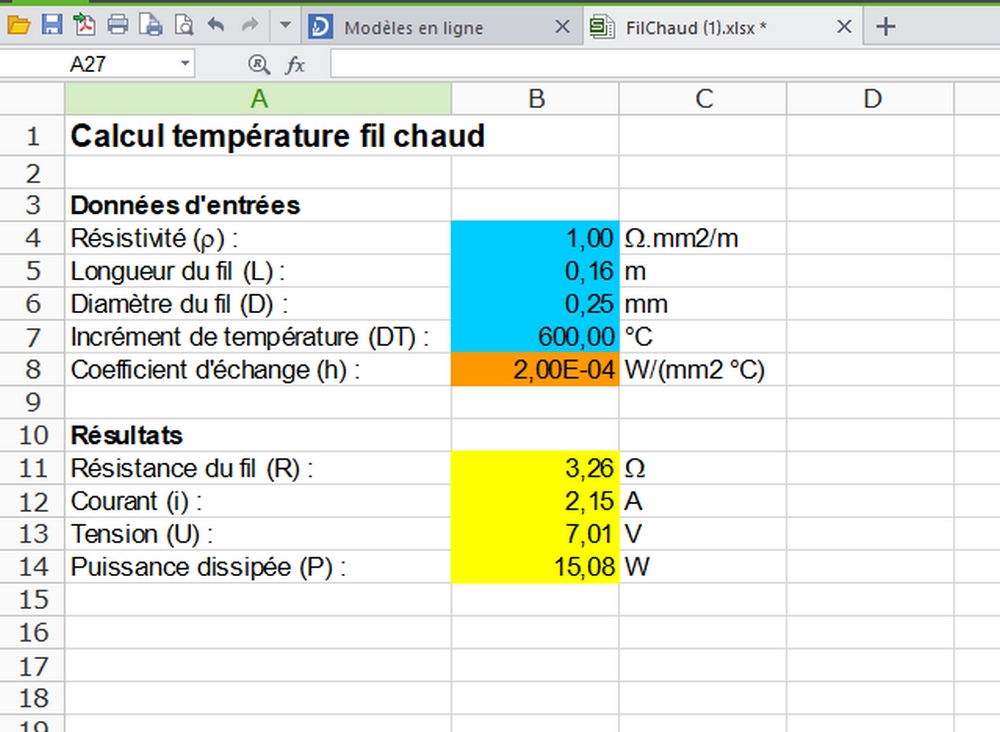Click inside the formula bar
Image resolution: width=1000 pixels, height=732 pixels.
665,64
